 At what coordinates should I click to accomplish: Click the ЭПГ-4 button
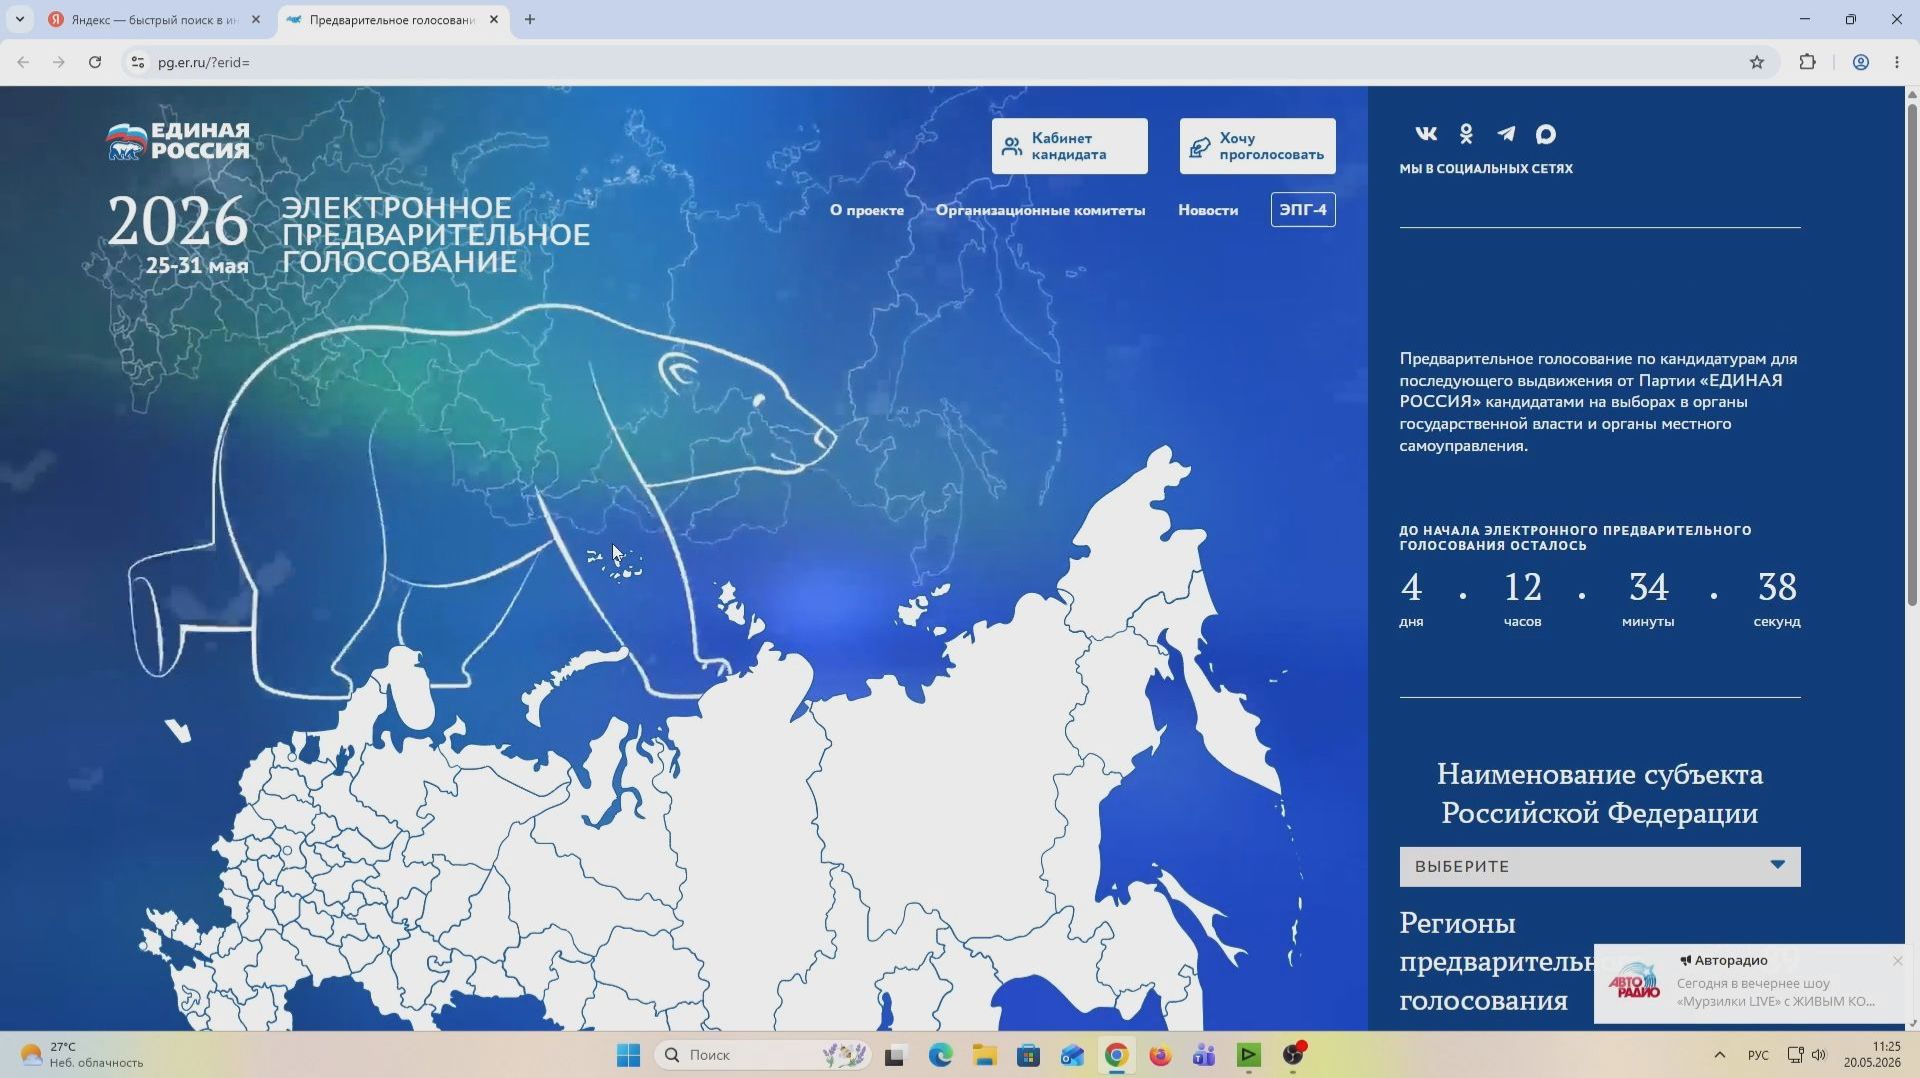[x=1303, y=209]
